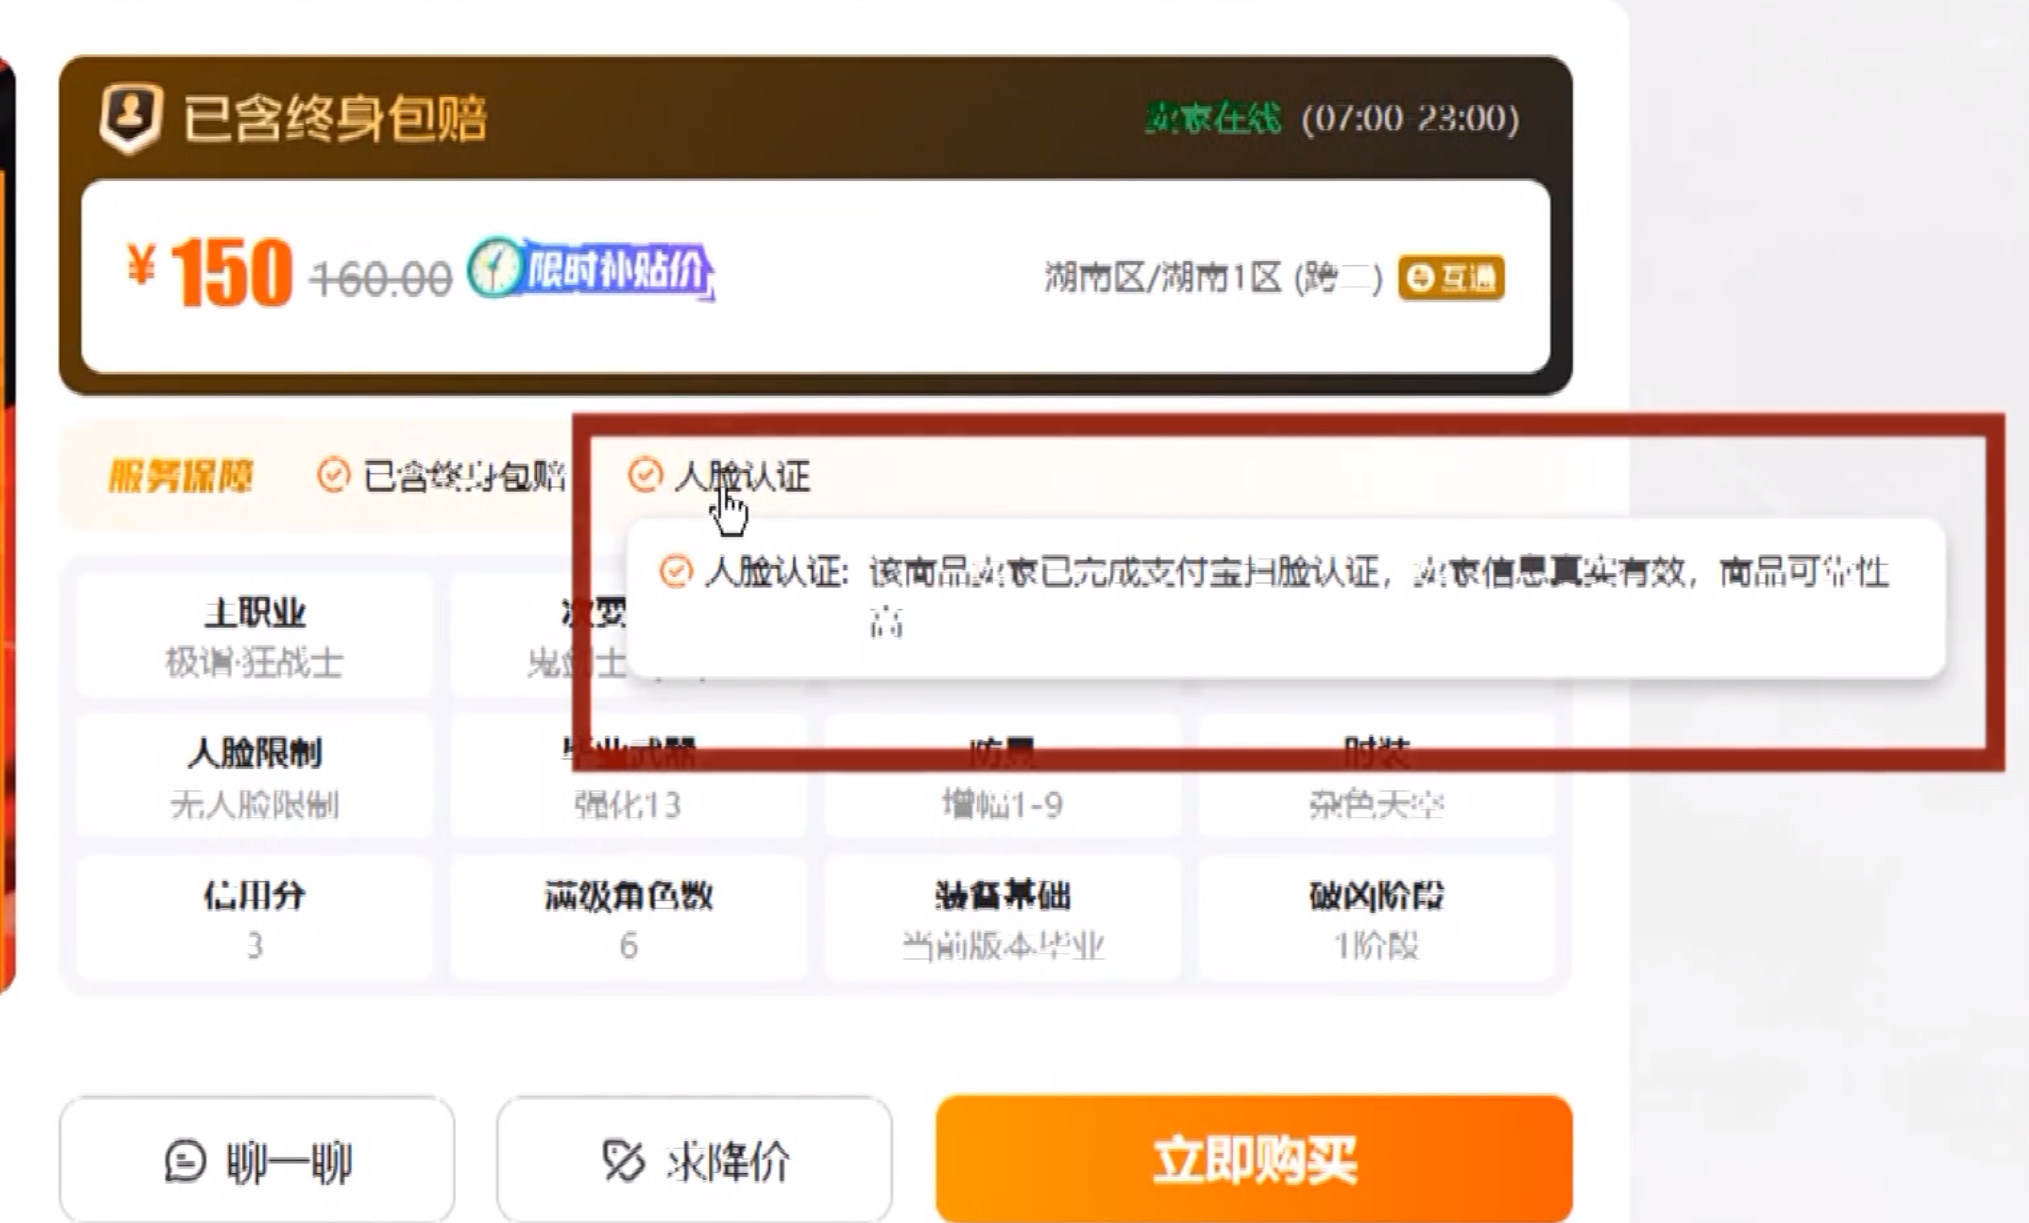Click the chat bubble icon on 聊一聊
Screen dimensions: 2029x1223
(x=185, y=1161)
